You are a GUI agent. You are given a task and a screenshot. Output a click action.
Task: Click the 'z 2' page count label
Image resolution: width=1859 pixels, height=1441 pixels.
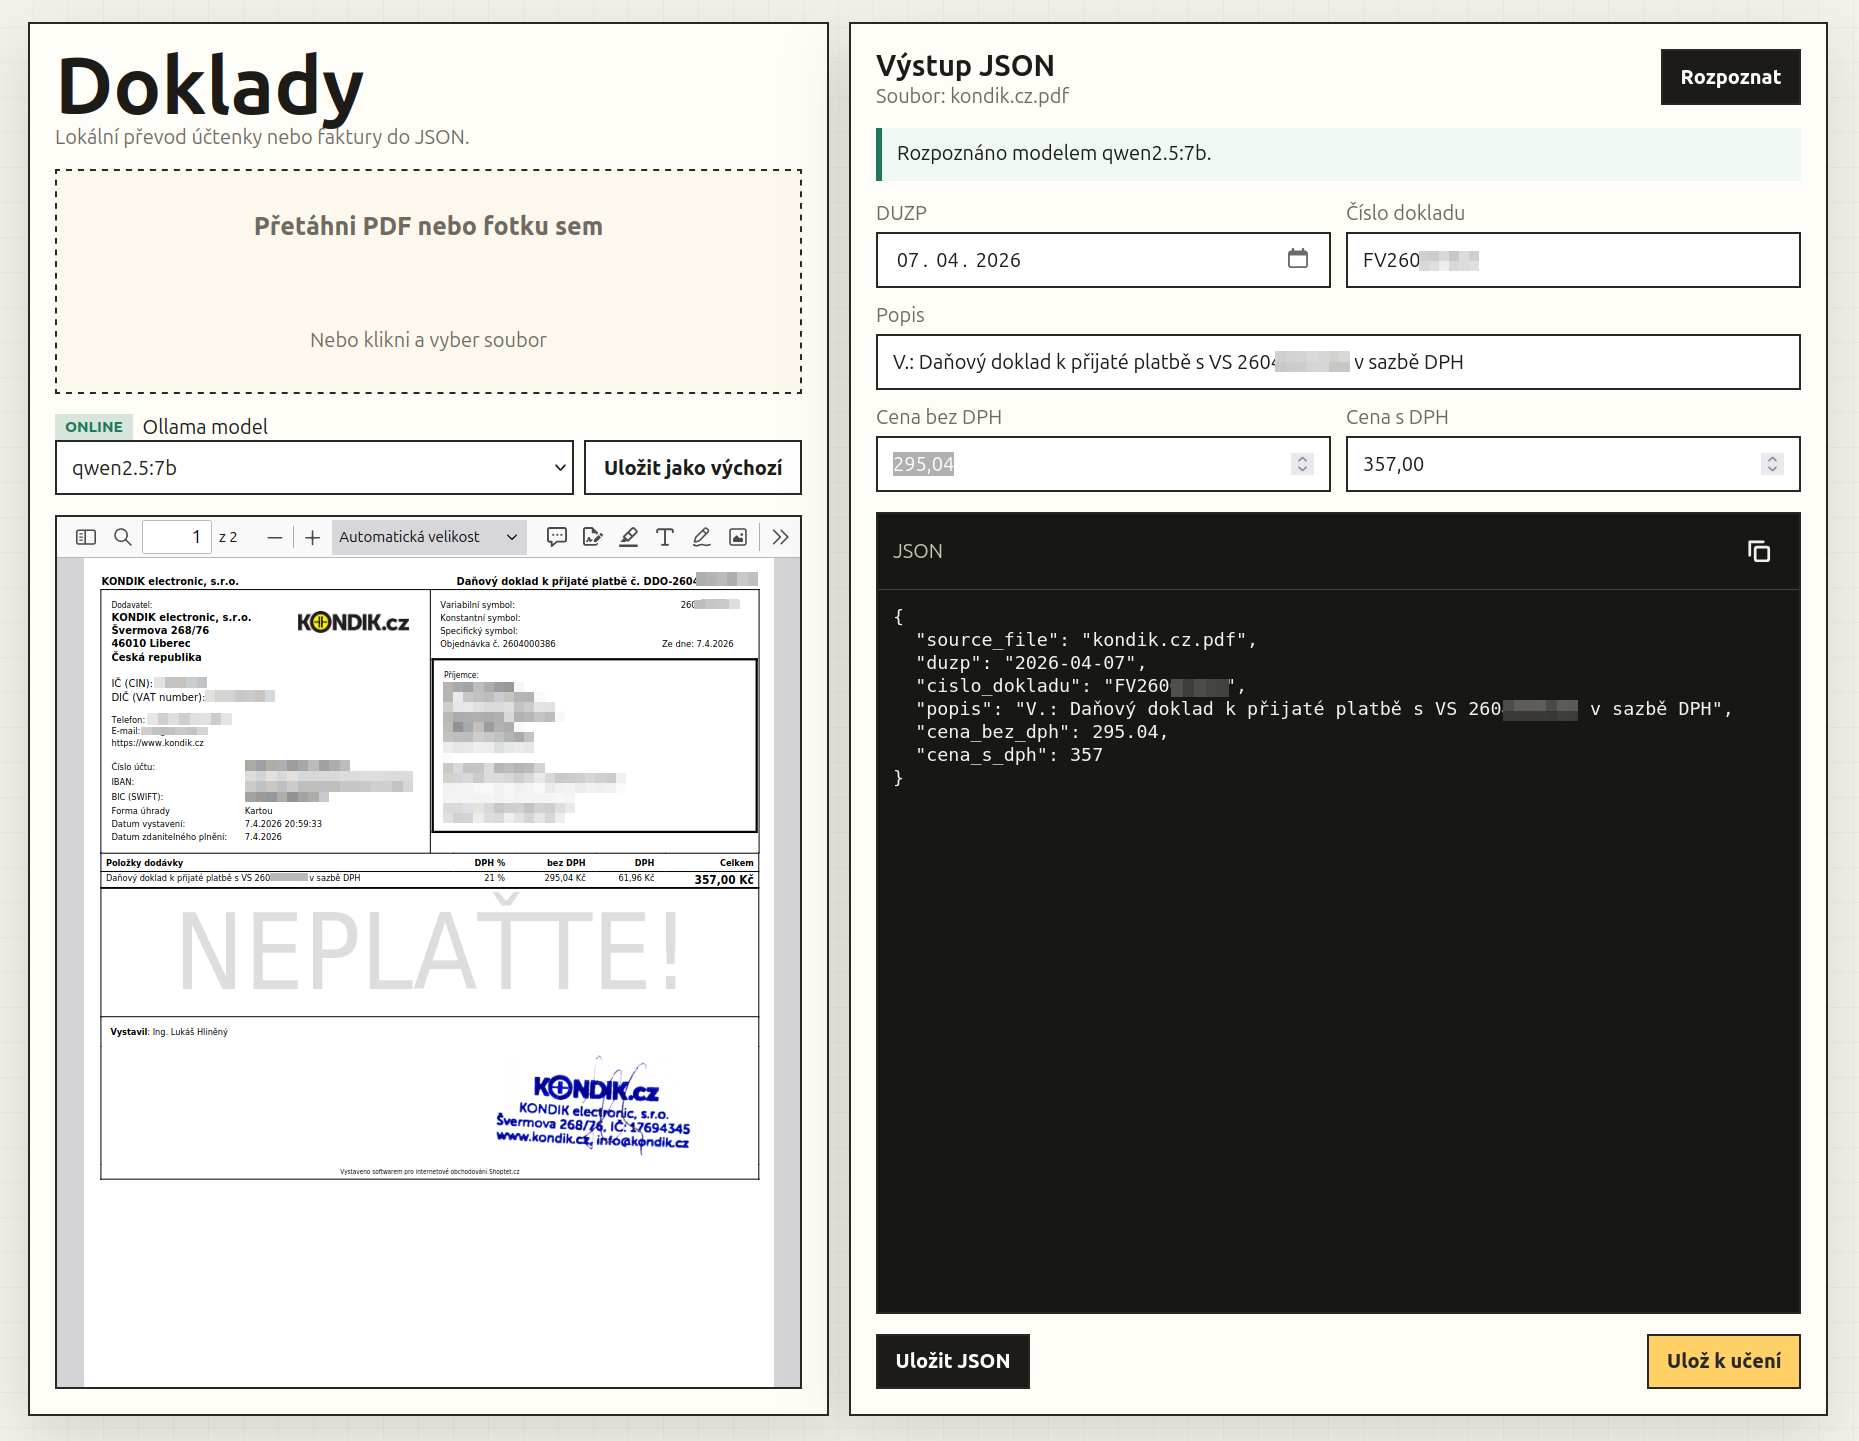click(228, 537)
